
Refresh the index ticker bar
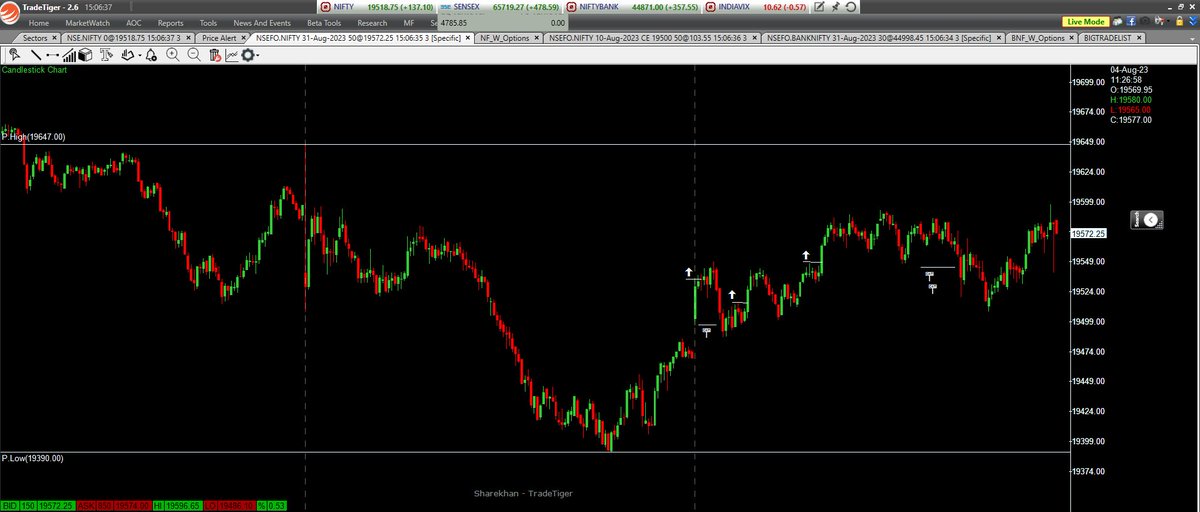point(851,7)
